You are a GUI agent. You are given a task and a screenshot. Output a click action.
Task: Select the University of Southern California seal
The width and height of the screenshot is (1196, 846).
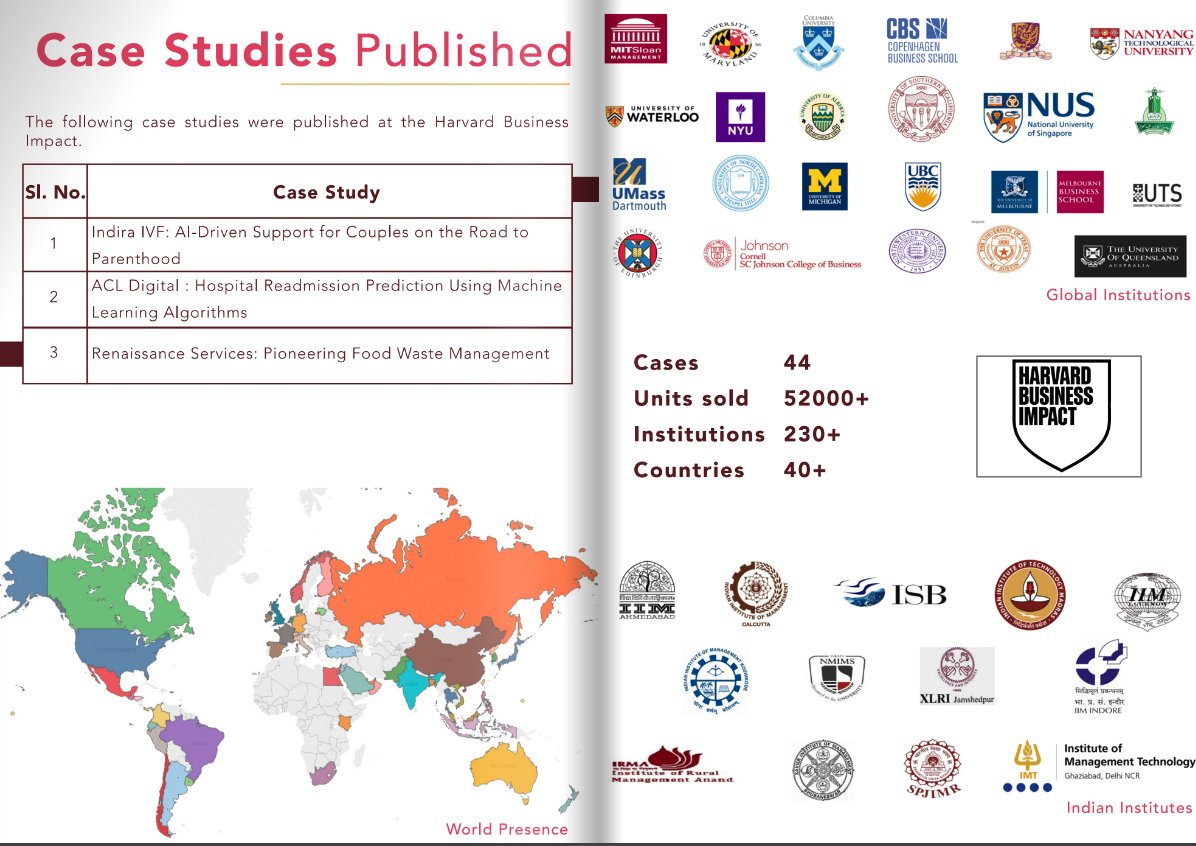click(921, 109)
